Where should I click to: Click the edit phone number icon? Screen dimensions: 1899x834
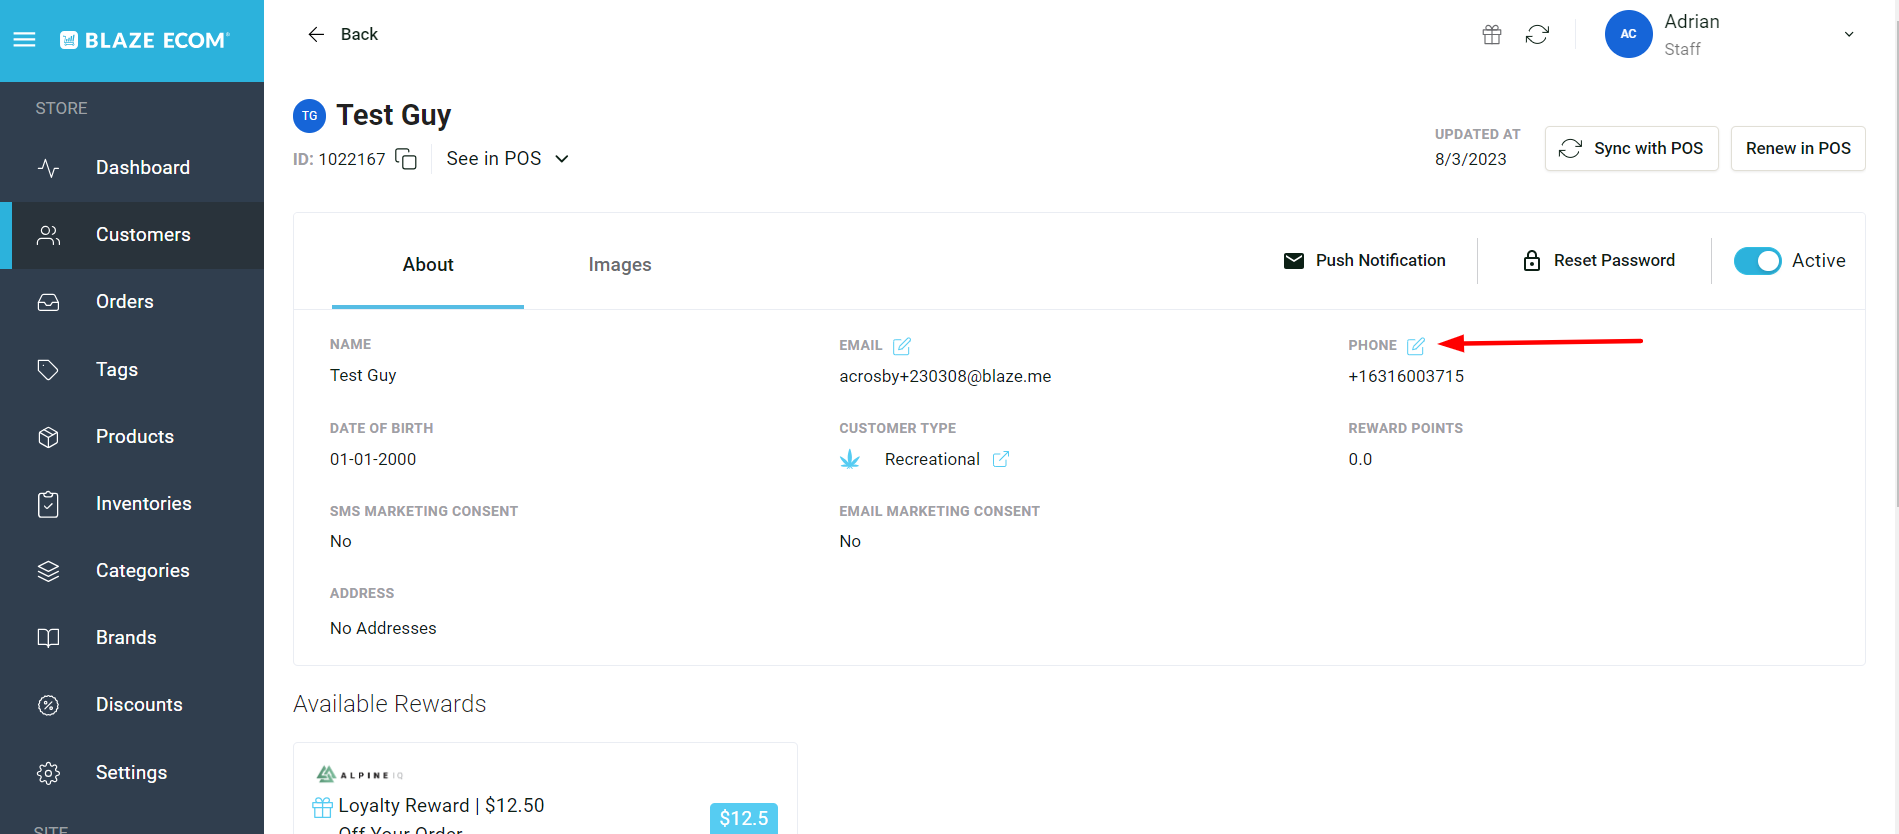tap(1415, 346)
